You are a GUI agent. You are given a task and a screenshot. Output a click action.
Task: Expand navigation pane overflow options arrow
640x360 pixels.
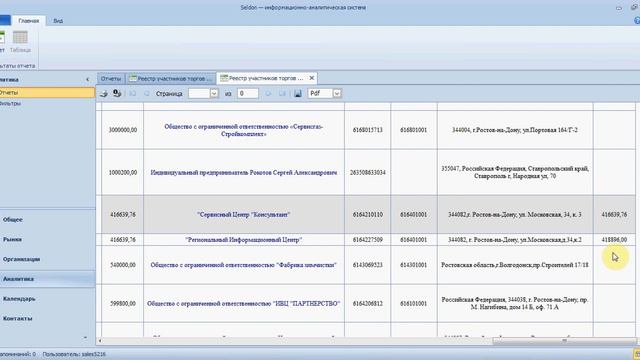[x=85, y=338]
